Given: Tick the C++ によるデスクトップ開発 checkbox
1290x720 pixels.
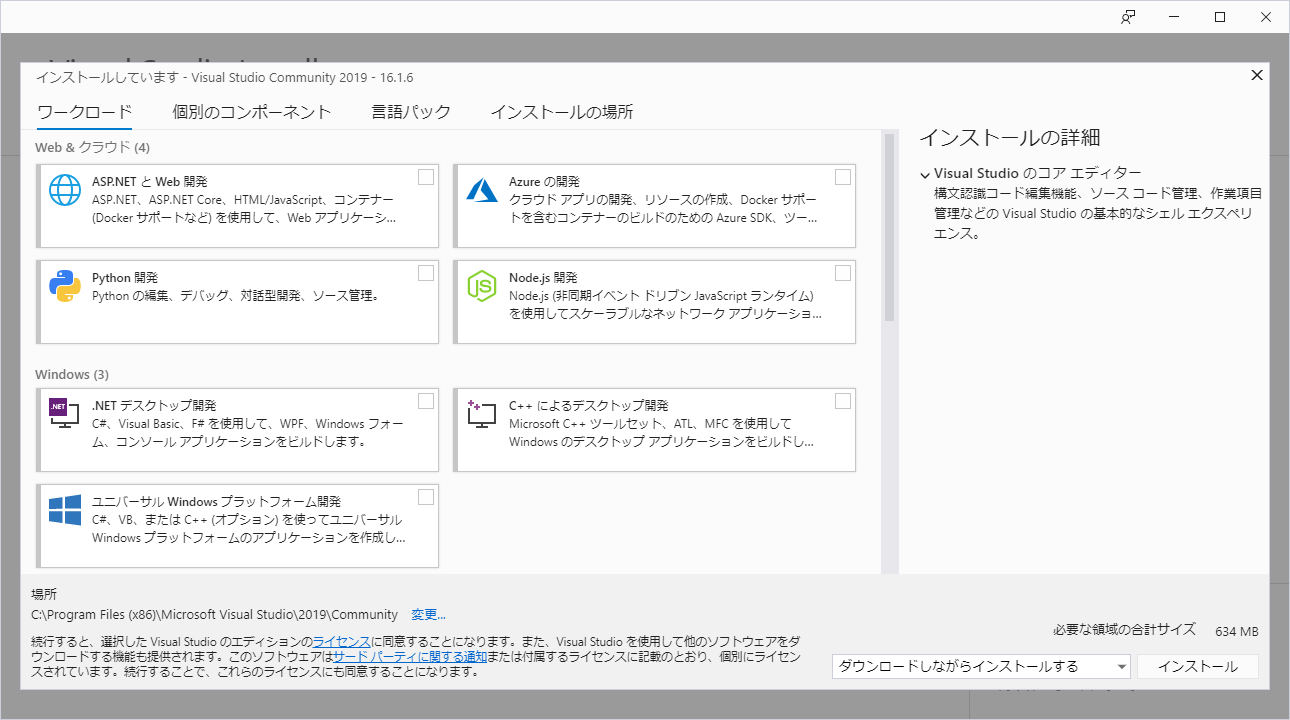Looking at the screenshot, I should point(843,401).
